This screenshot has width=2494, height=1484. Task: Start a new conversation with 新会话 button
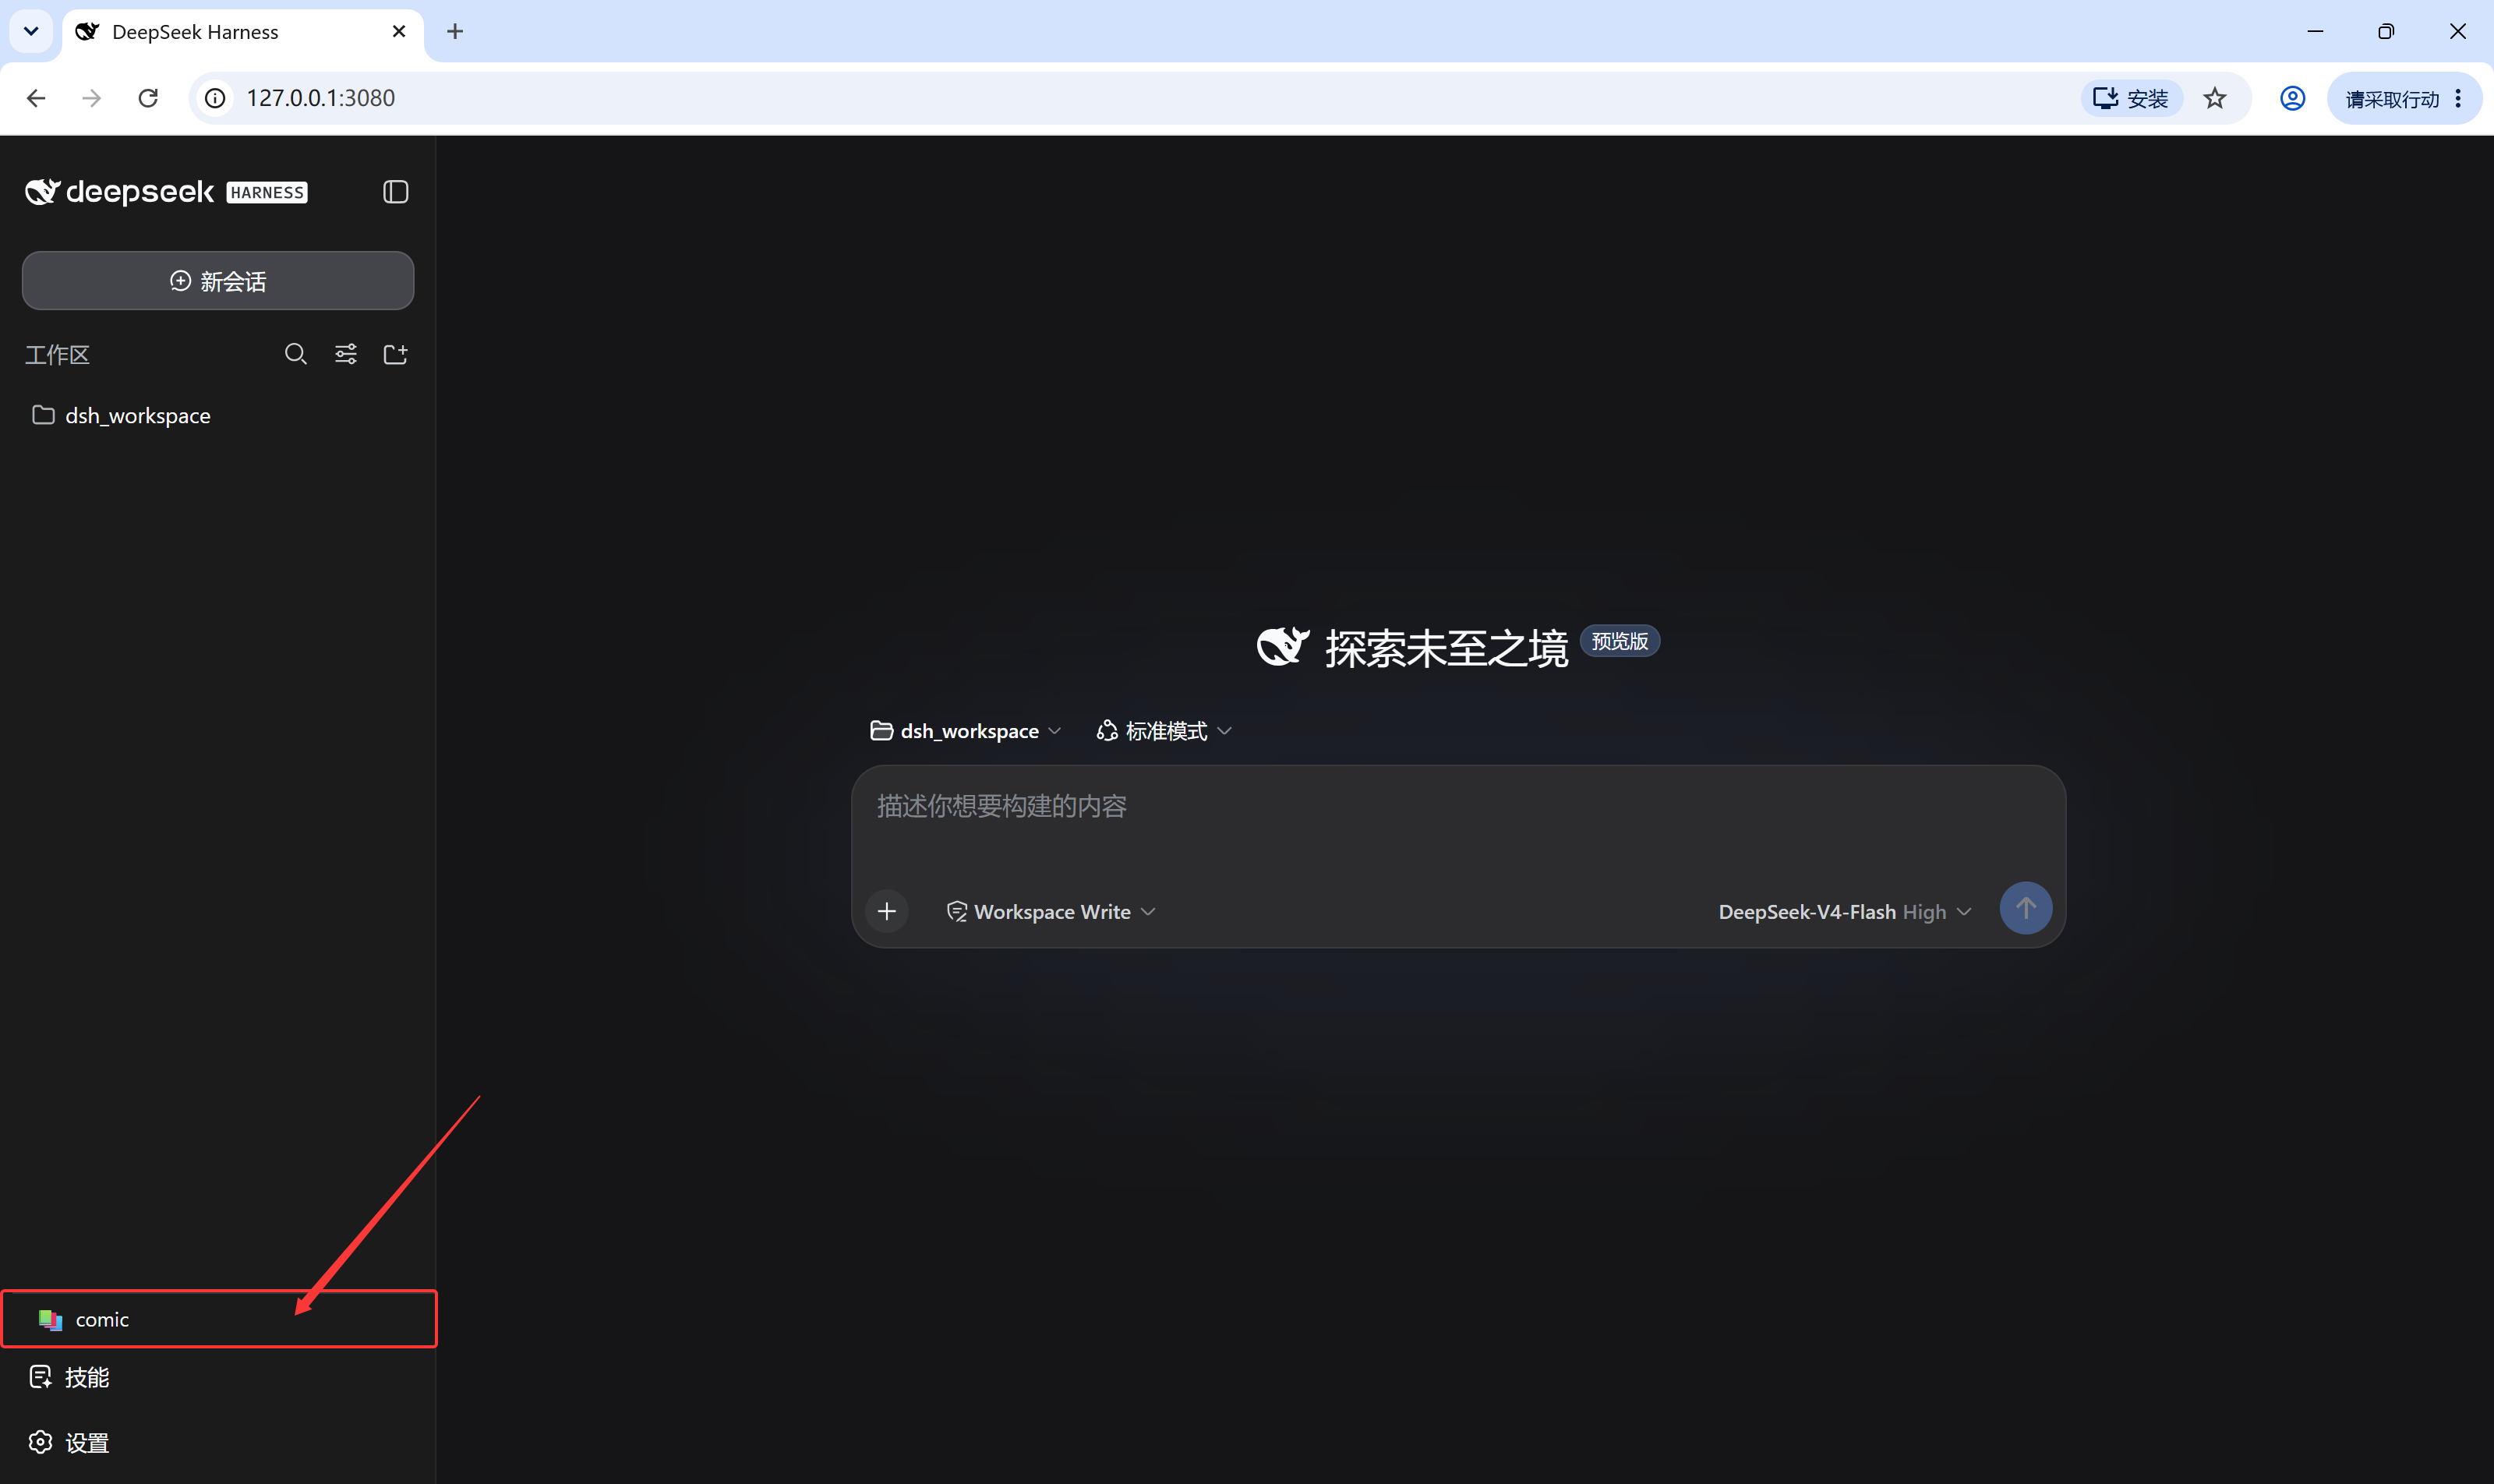pyautogui.click(x=218, y=281)
